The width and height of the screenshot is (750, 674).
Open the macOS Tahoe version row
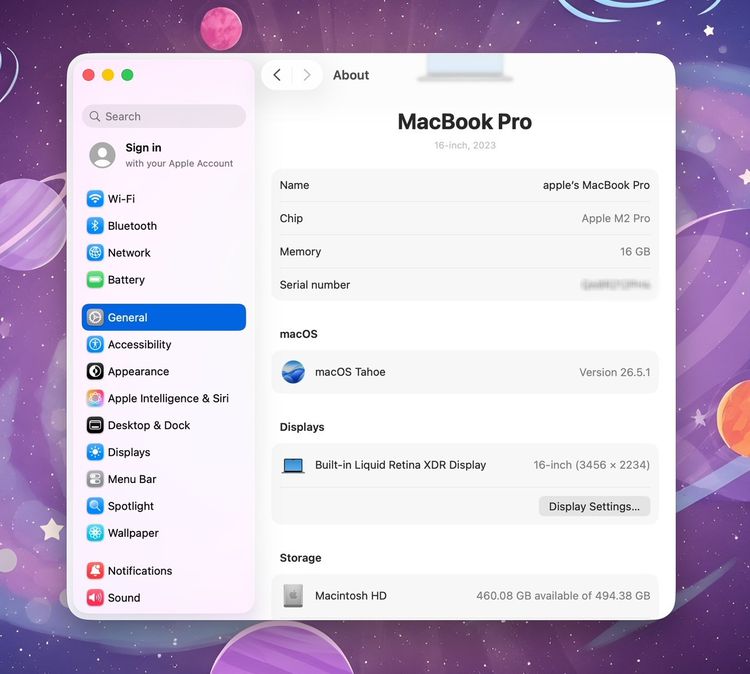pyautogui.click(x=465, y=372)
